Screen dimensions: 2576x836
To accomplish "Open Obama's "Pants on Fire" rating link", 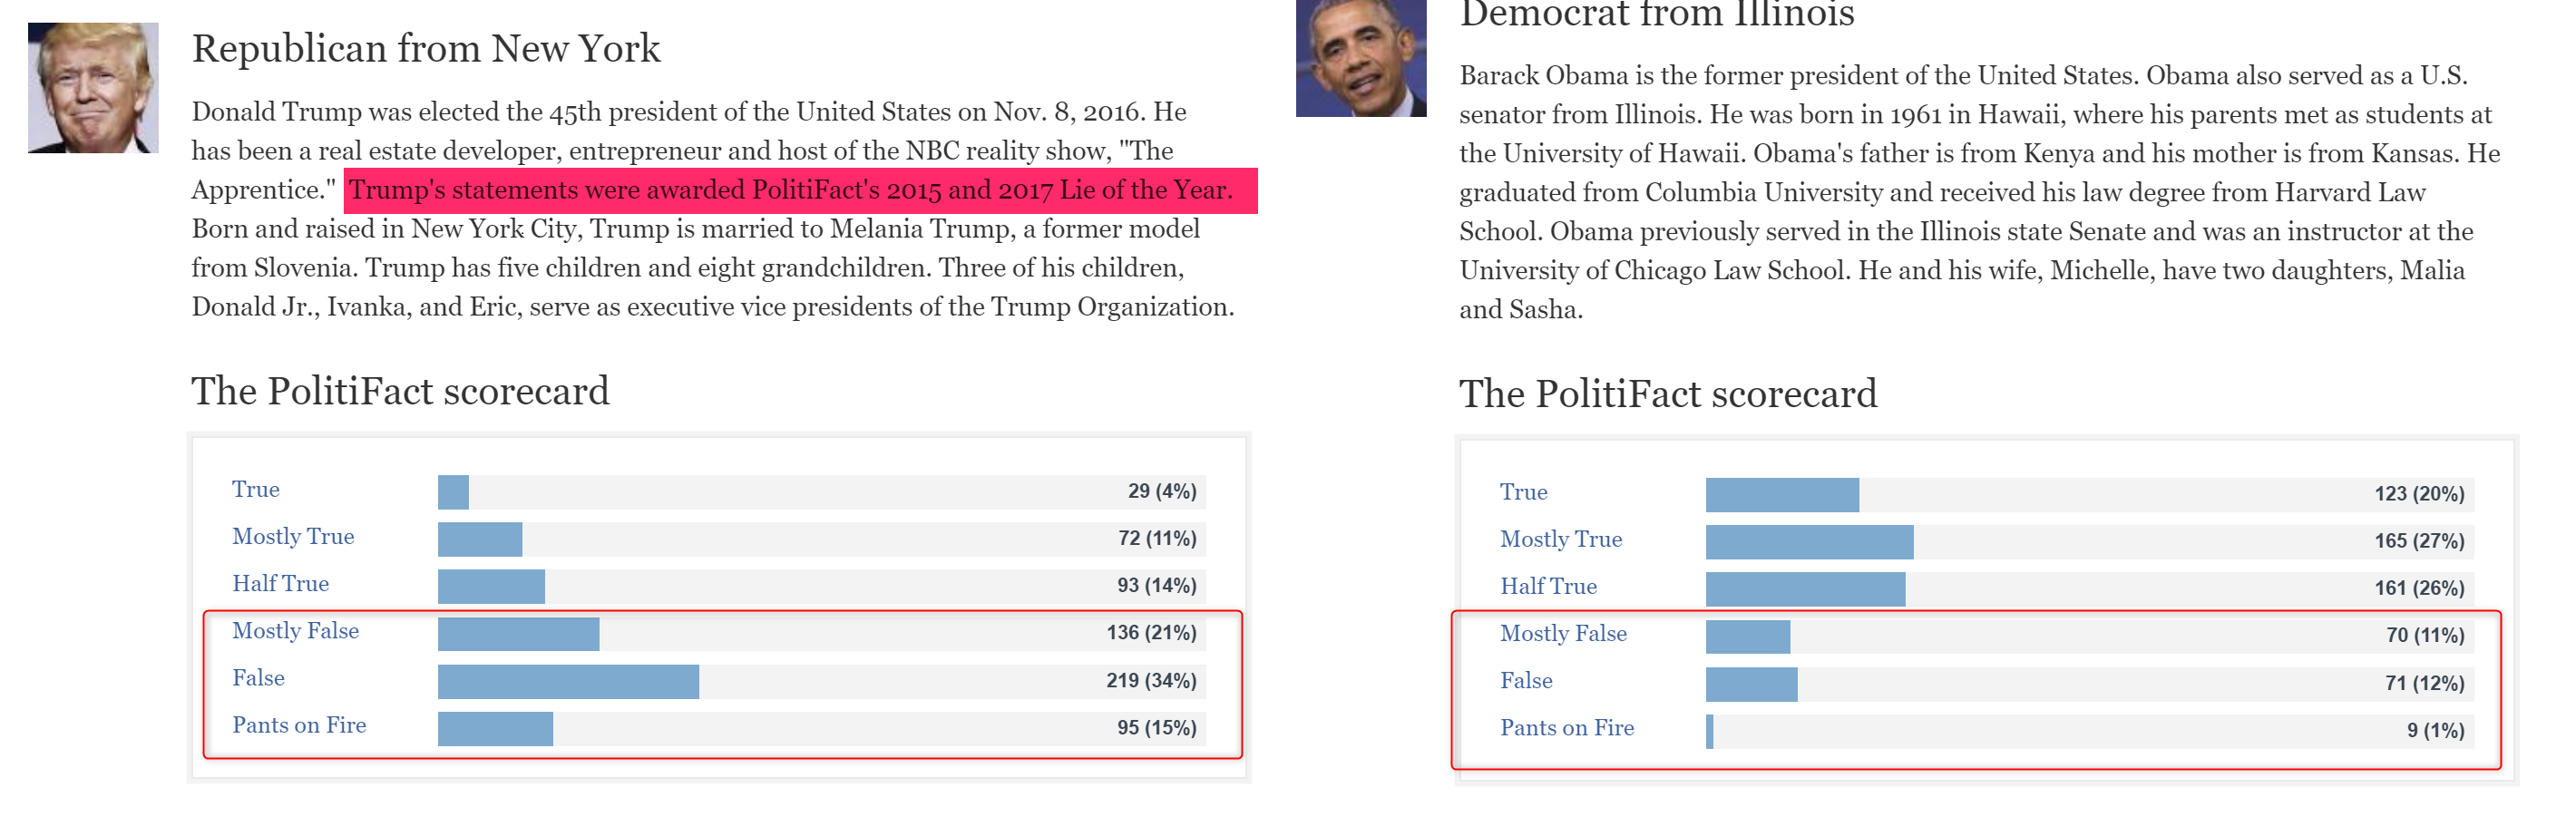I will [x=1567, y=728].
